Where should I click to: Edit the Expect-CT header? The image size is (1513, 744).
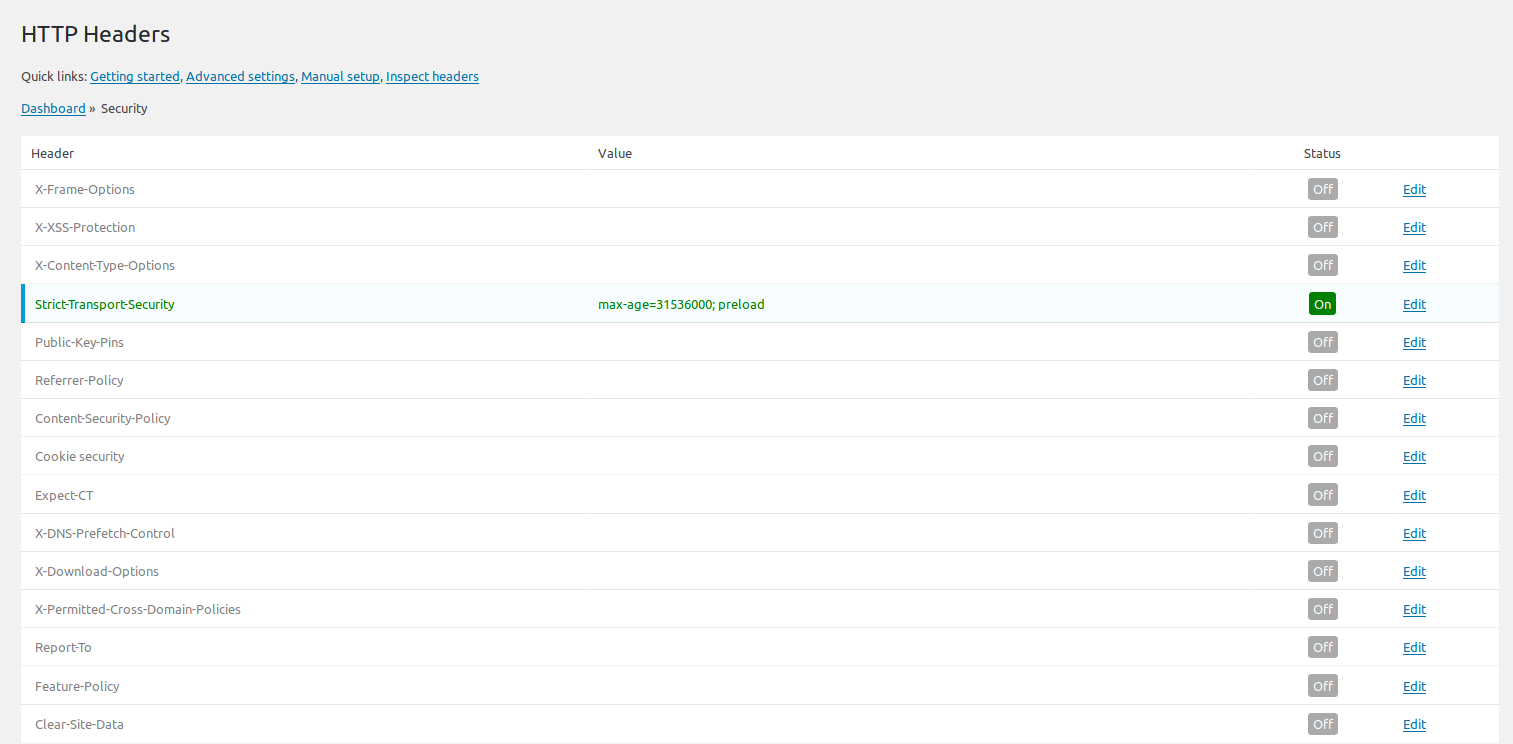pyautogui.click(x=1414, y=495)
